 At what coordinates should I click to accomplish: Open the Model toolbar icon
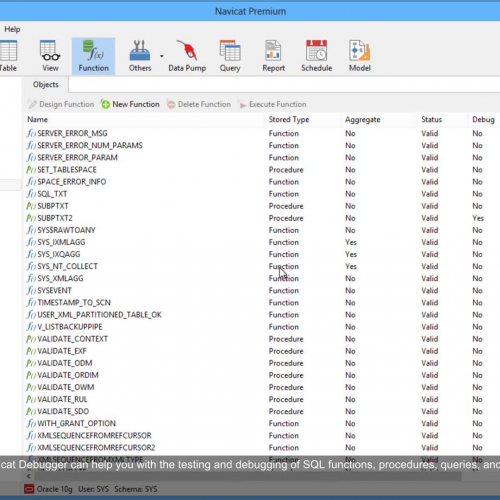coord(360,56)
